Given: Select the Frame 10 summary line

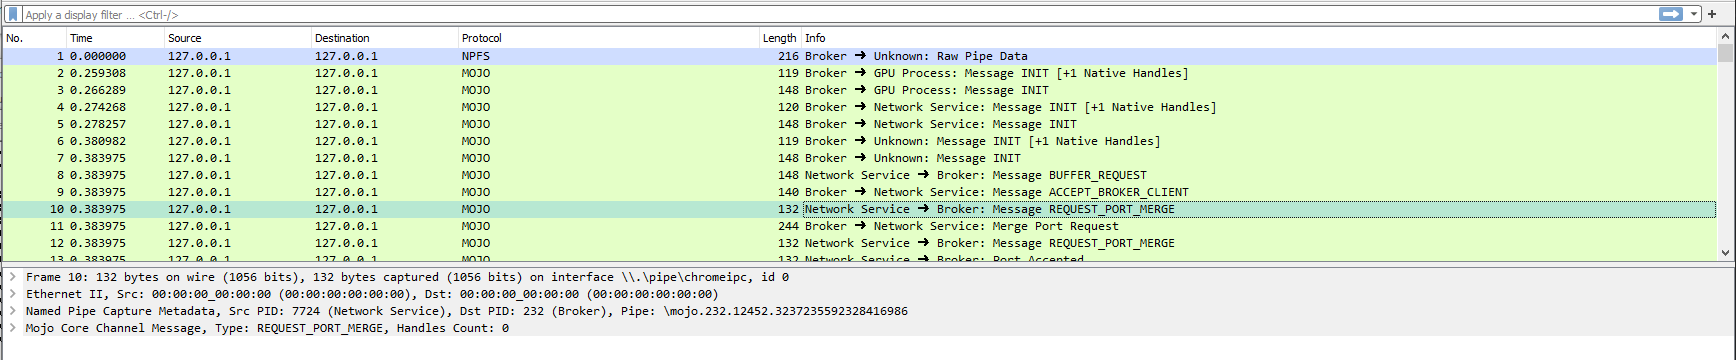Looking at the screenshot, I should (407, 277).
